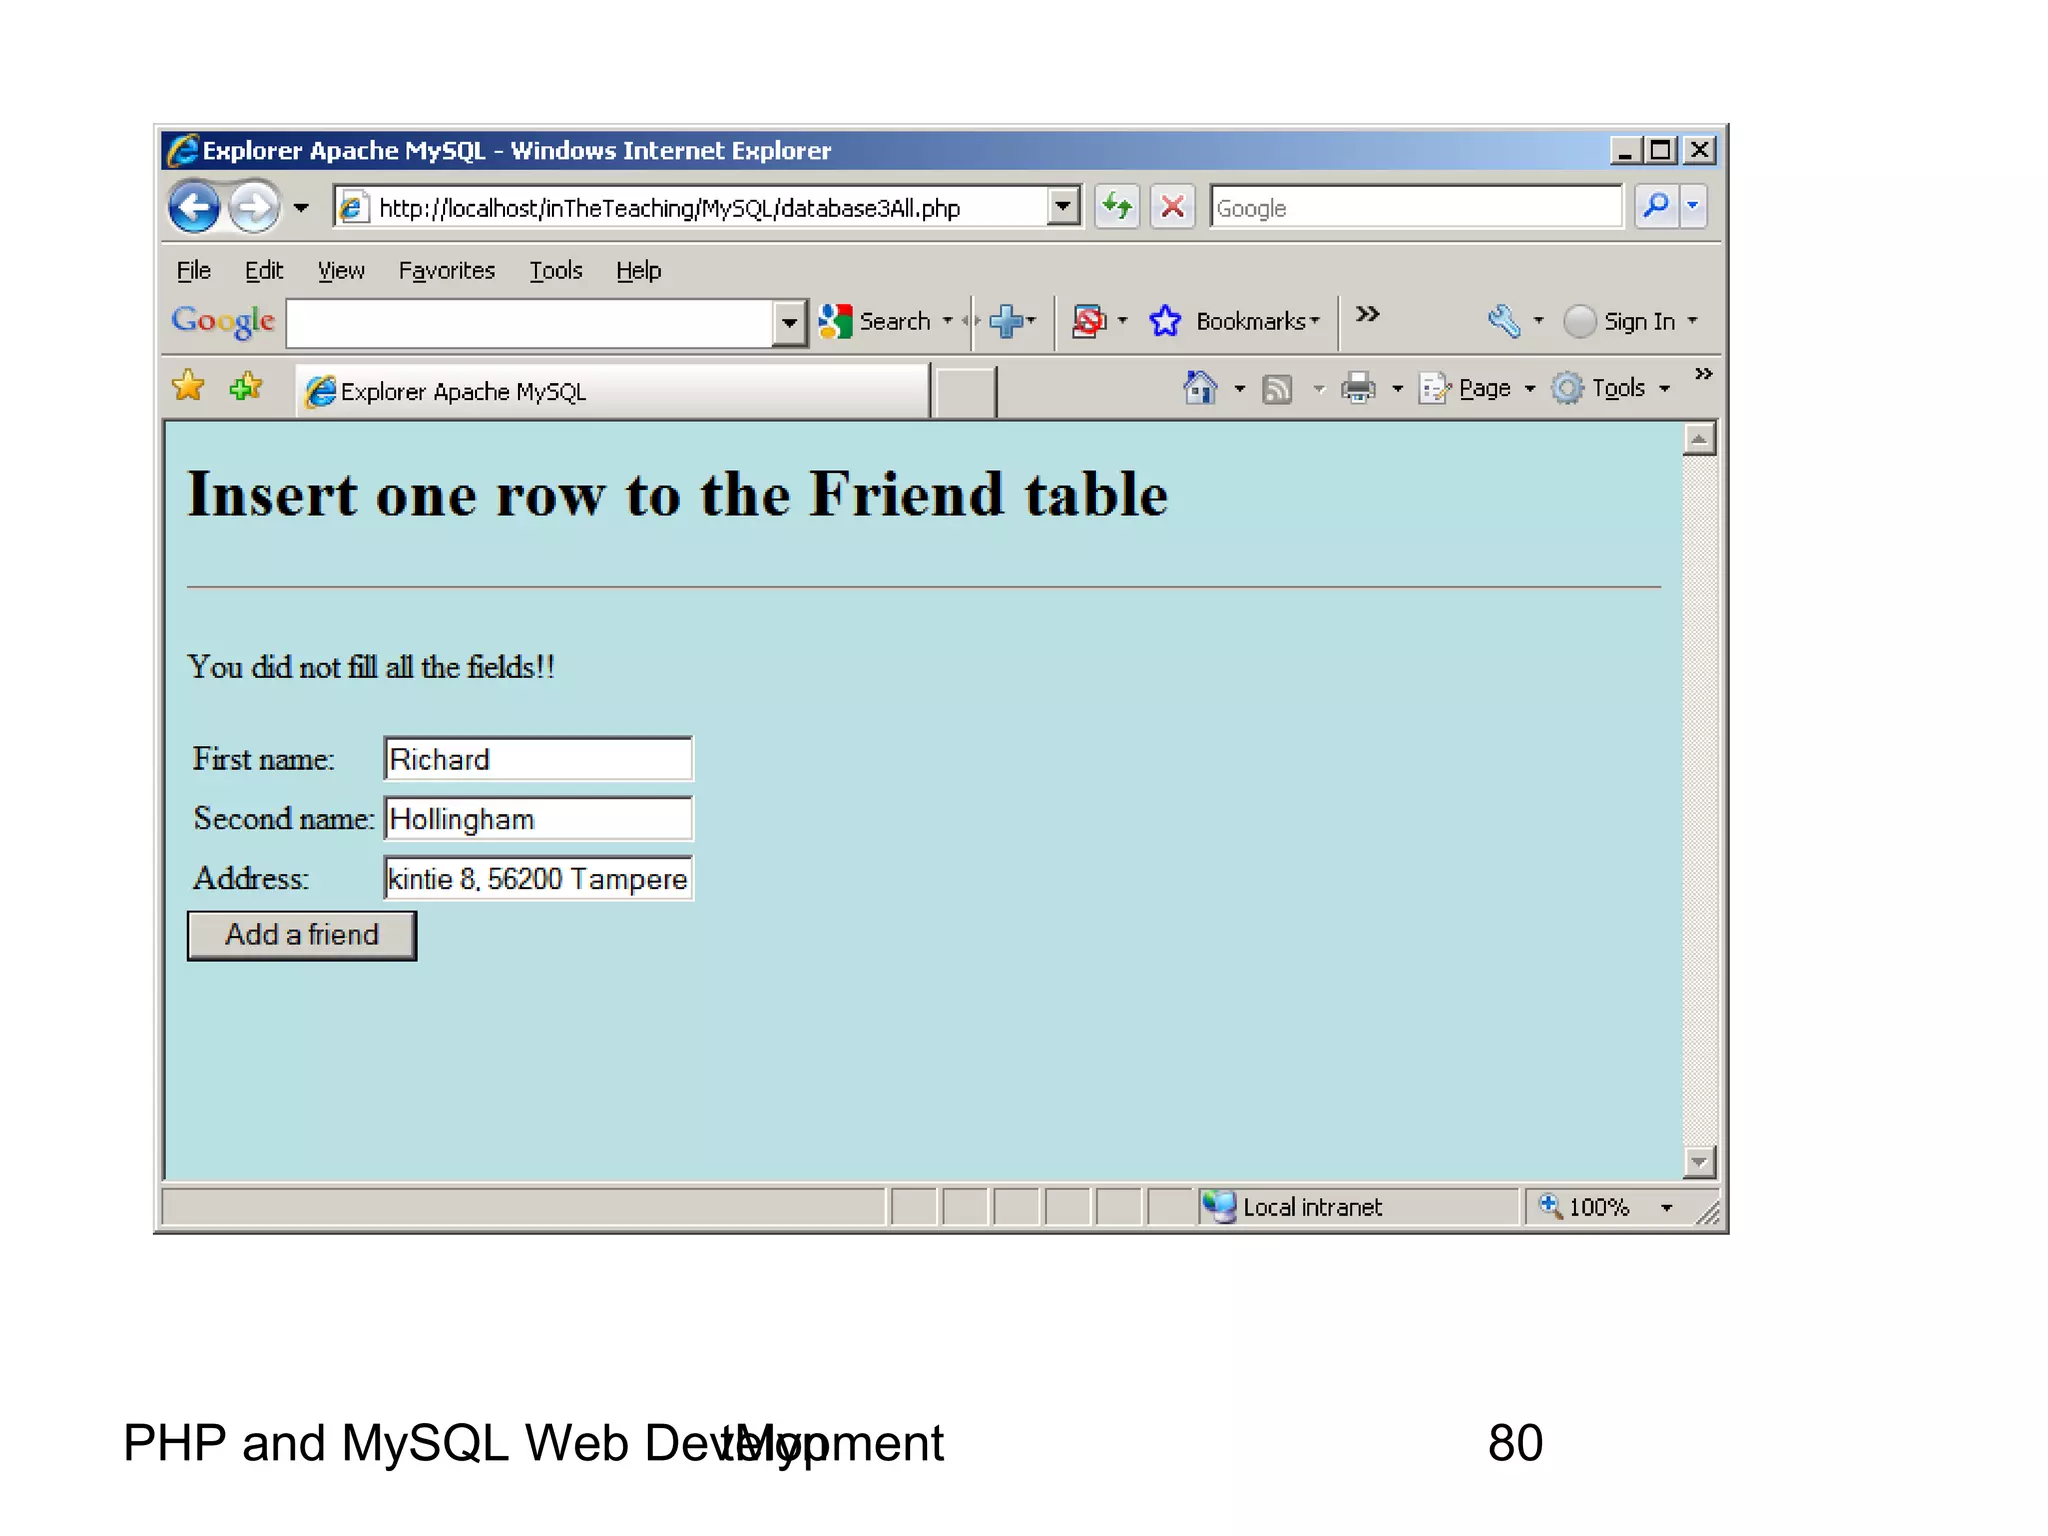
Task: Open the gear Tools menu in command bar
Action: click(1610, 388)
